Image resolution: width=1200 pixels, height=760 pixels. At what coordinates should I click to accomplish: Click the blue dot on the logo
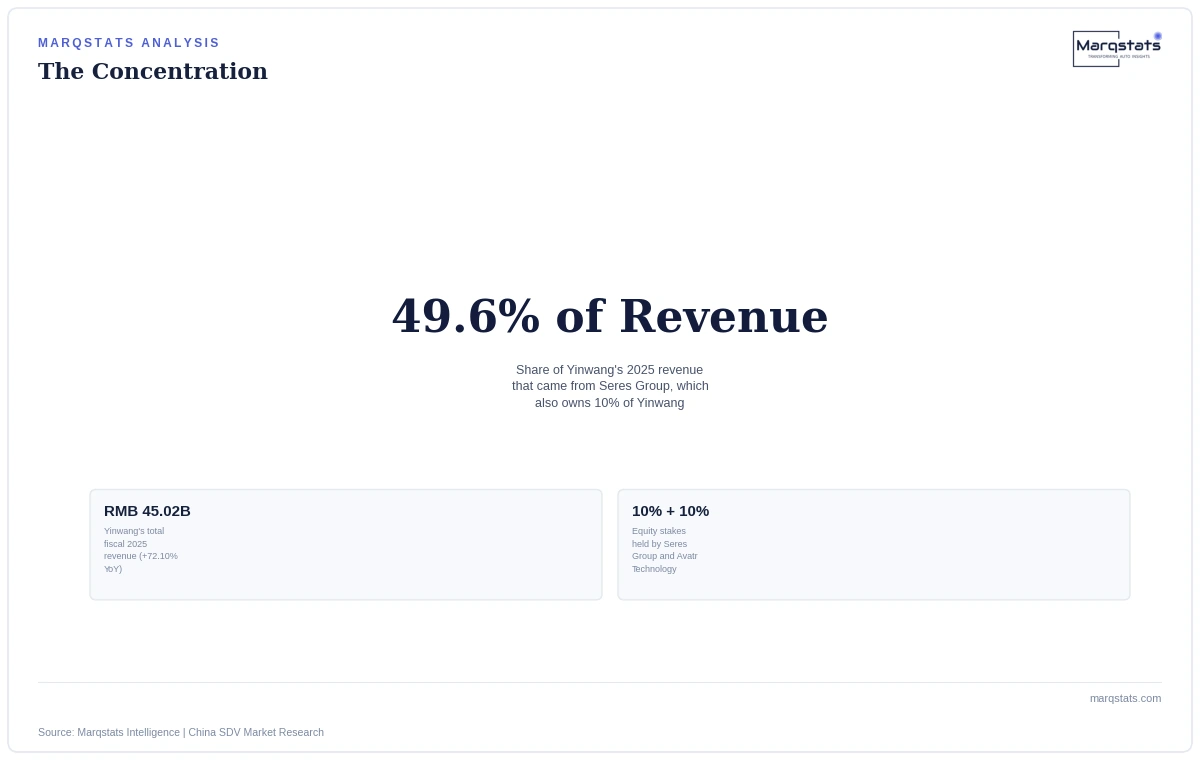1158,36
